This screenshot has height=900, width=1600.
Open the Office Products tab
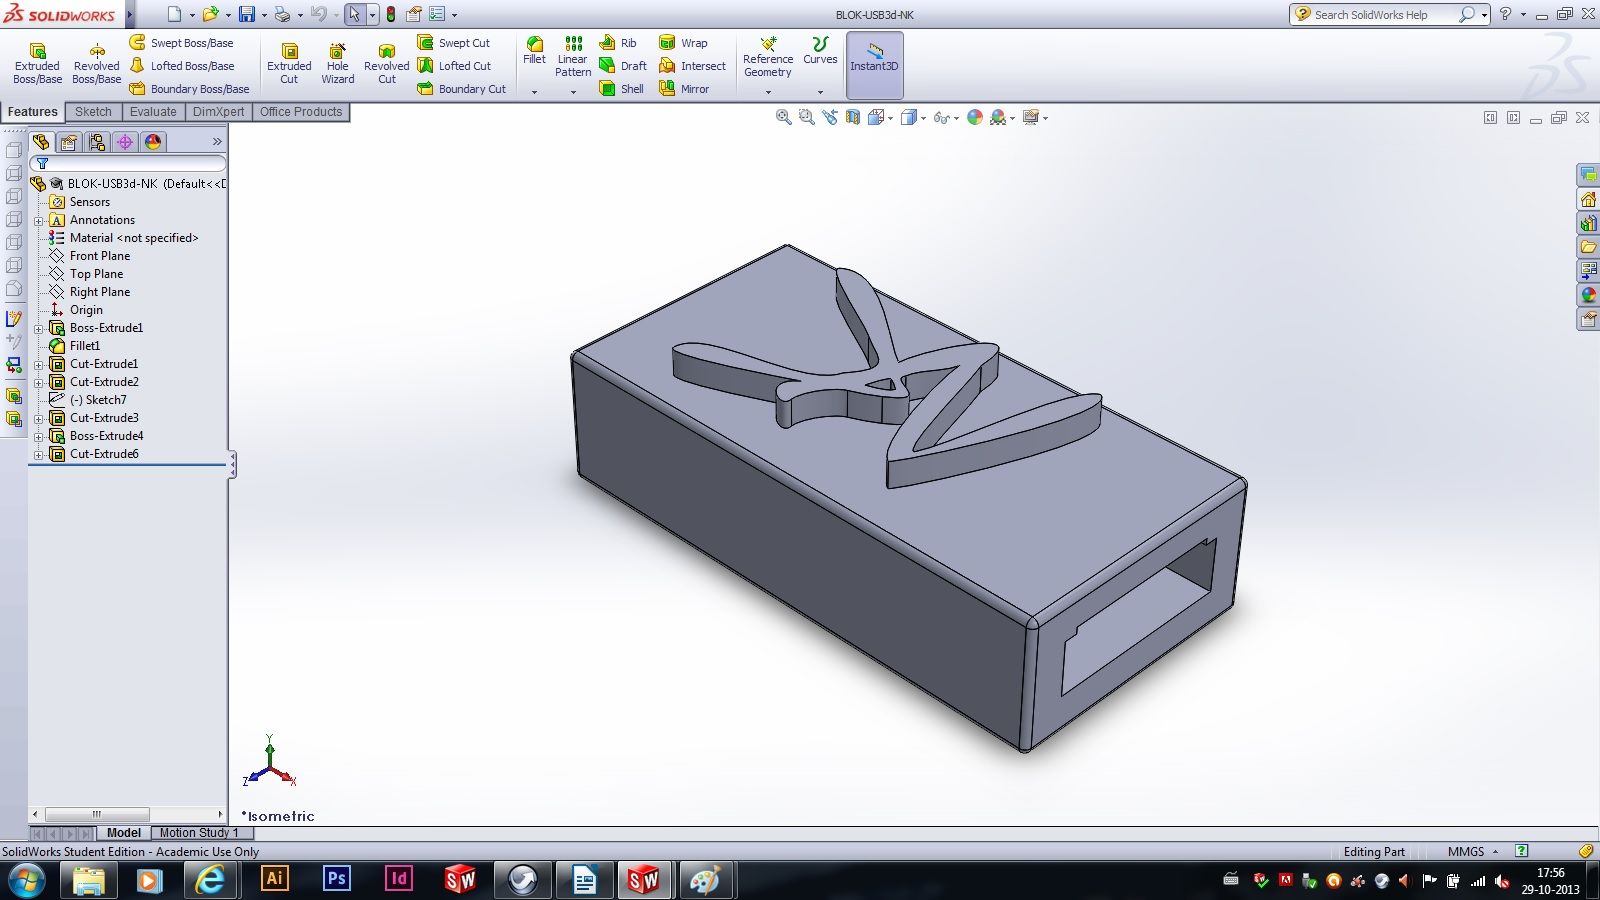[300, 111]
